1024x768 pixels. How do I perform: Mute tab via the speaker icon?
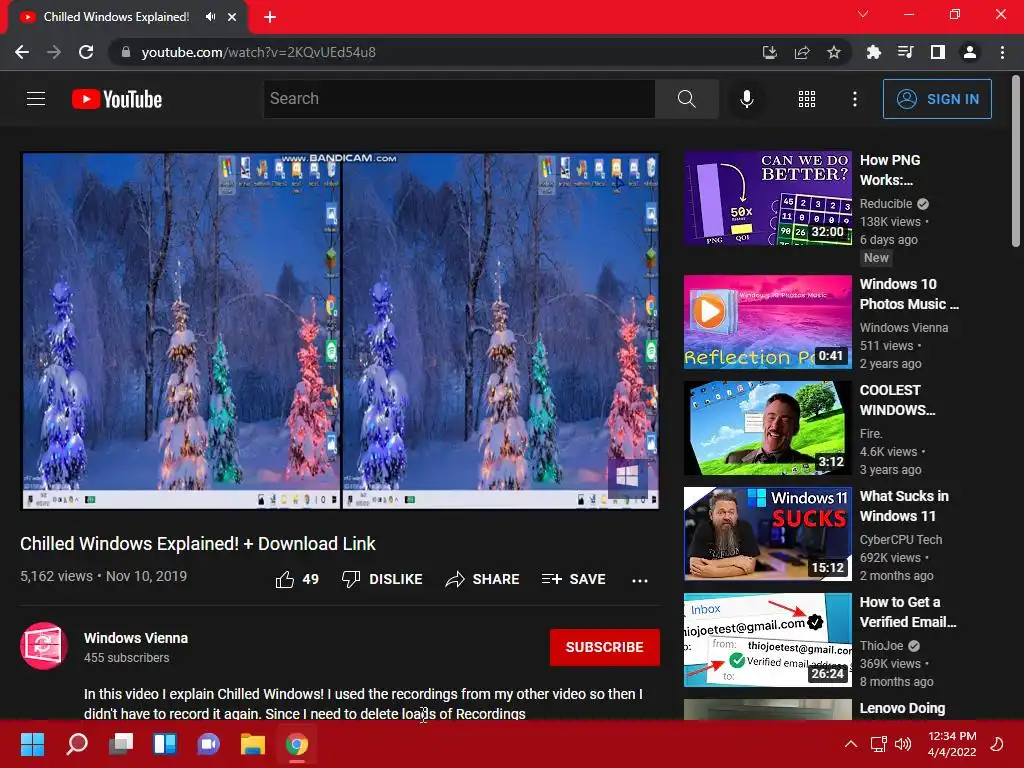210,17
